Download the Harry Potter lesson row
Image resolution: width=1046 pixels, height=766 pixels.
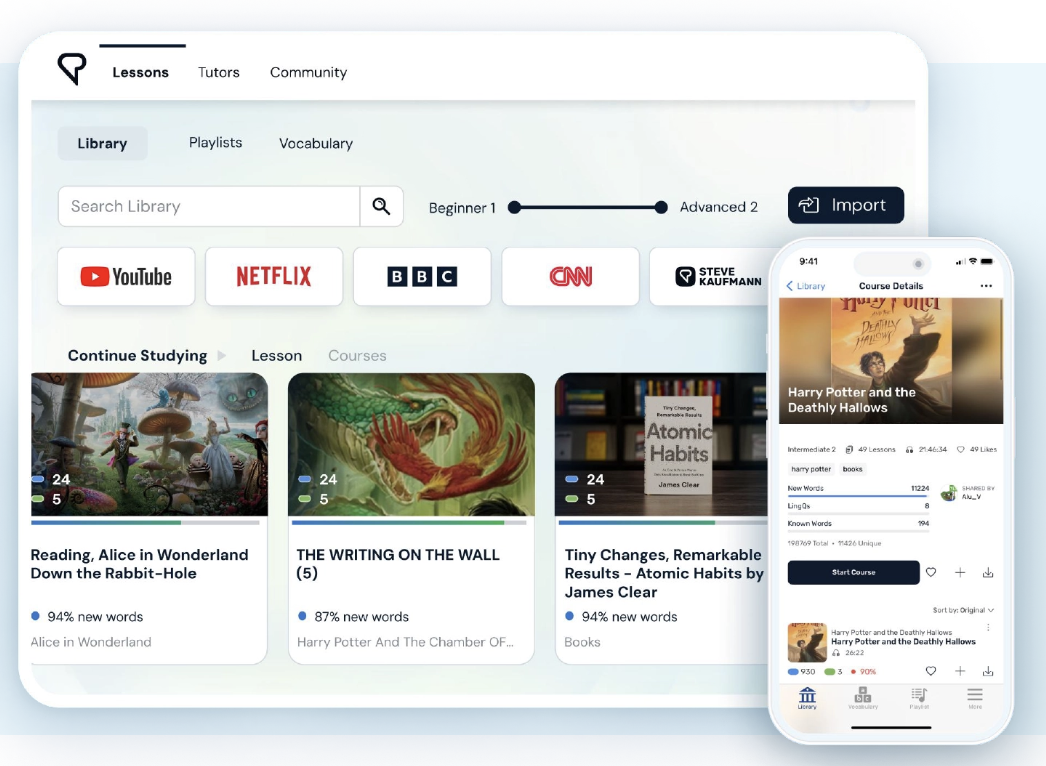(x=988, y=671)
